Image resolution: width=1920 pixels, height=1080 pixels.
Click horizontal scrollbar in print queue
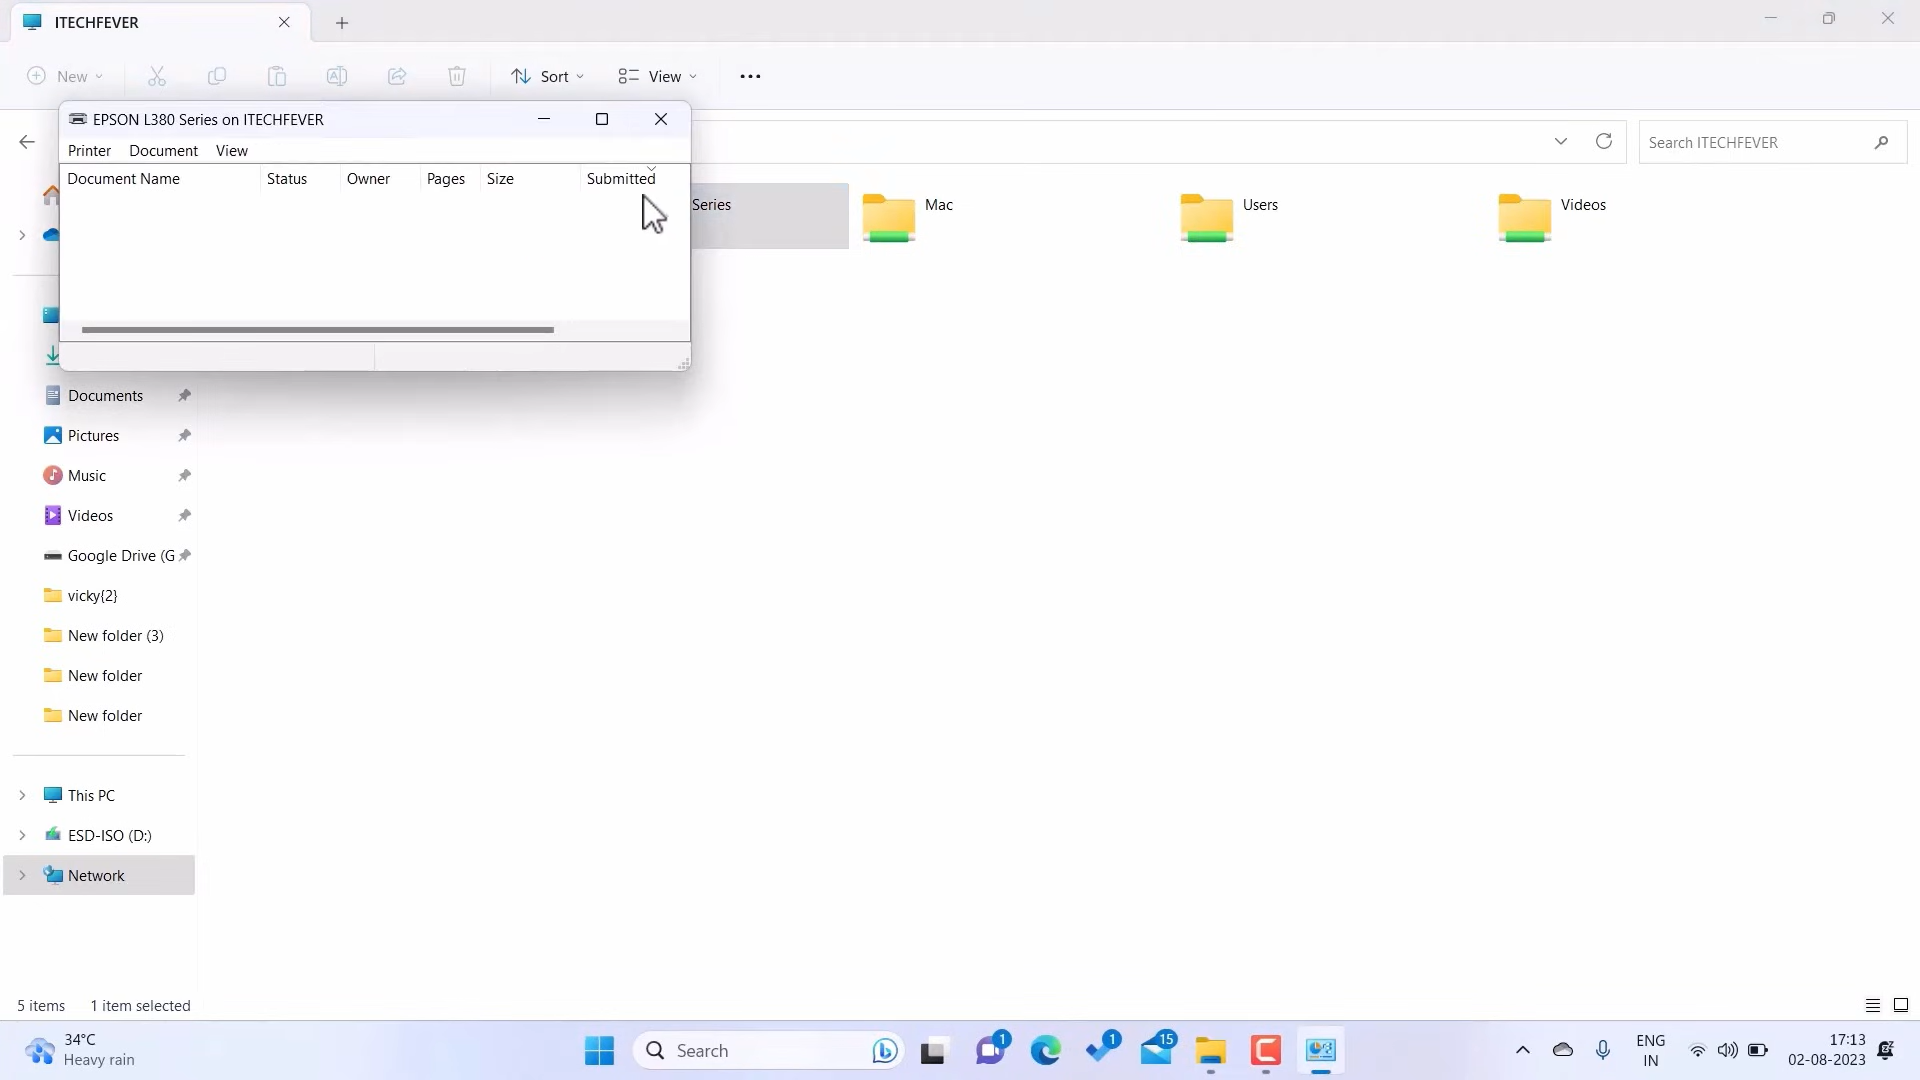point(318,329)
